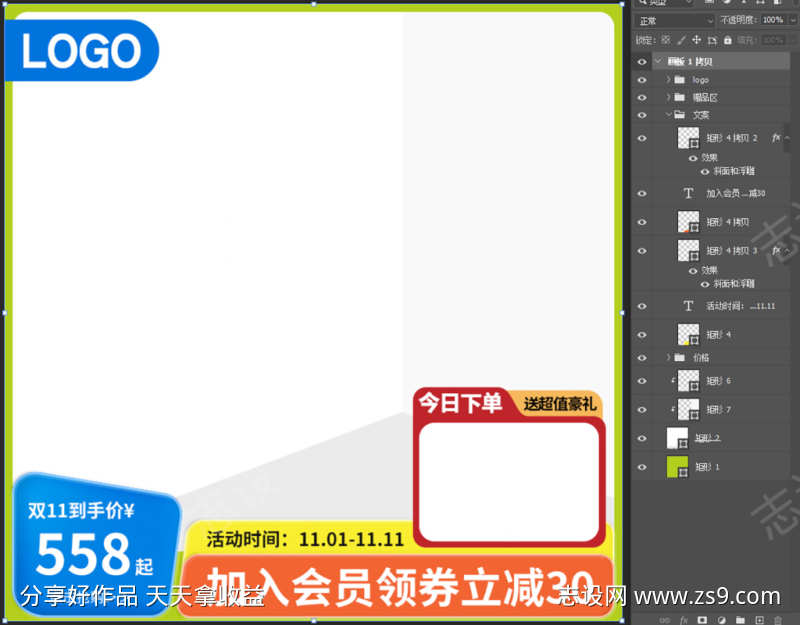Hide the logo group
Screen dimensions: 800x625
click(x=643, y=81)
